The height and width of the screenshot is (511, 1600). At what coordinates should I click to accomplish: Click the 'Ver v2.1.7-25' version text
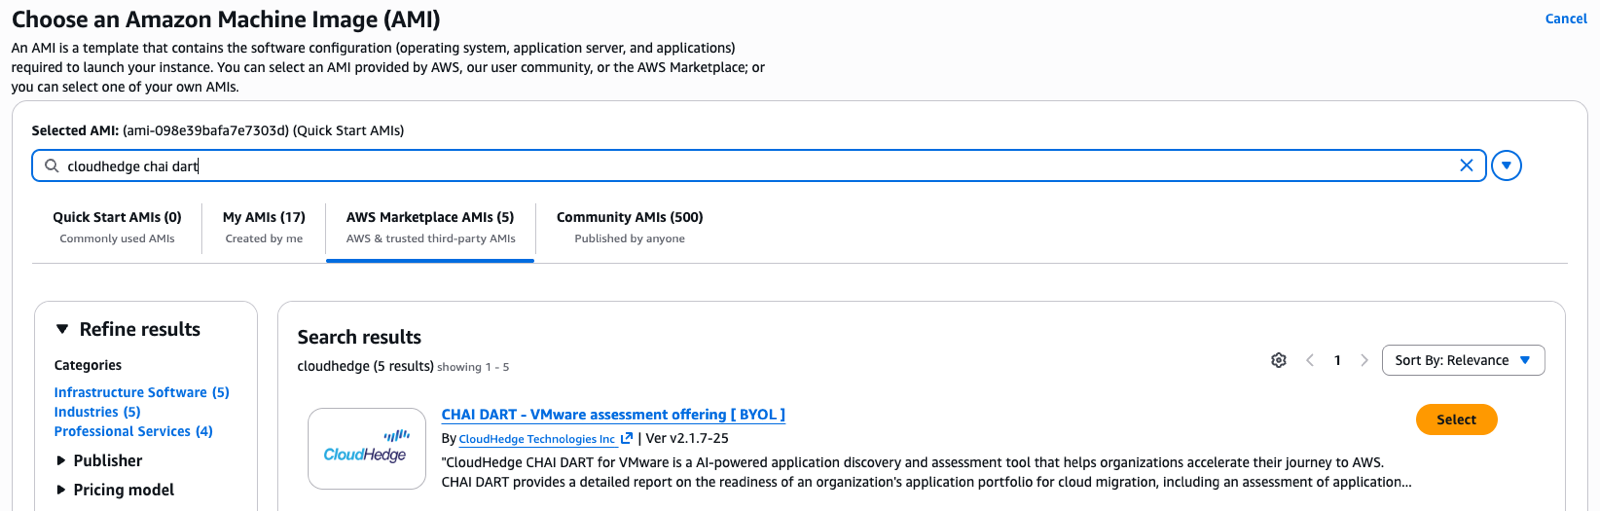[x=687, y=438]
